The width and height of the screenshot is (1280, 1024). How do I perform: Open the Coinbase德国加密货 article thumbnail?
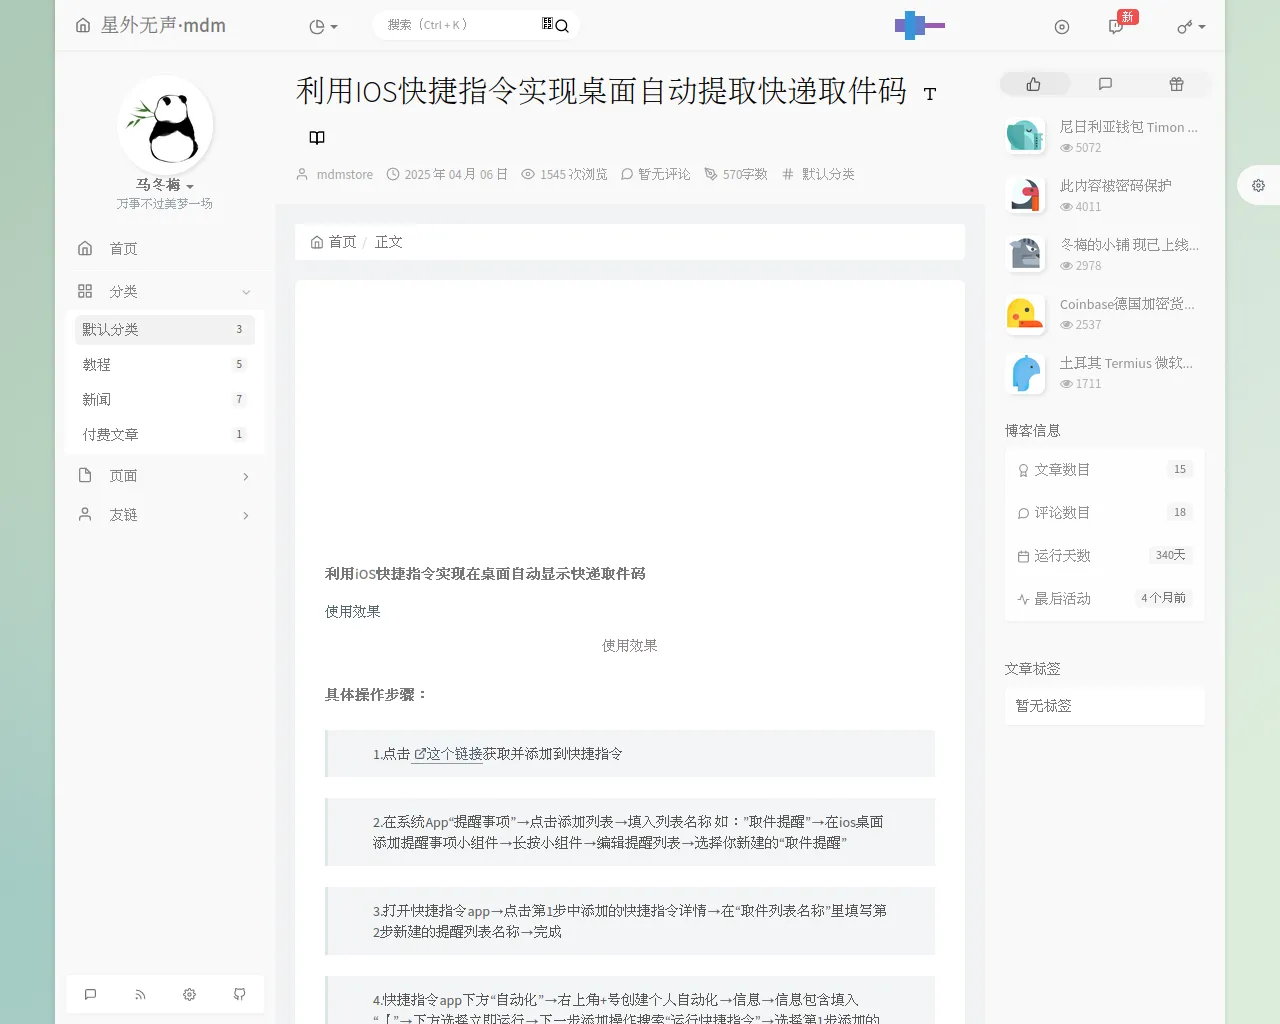pos(1025,312)
